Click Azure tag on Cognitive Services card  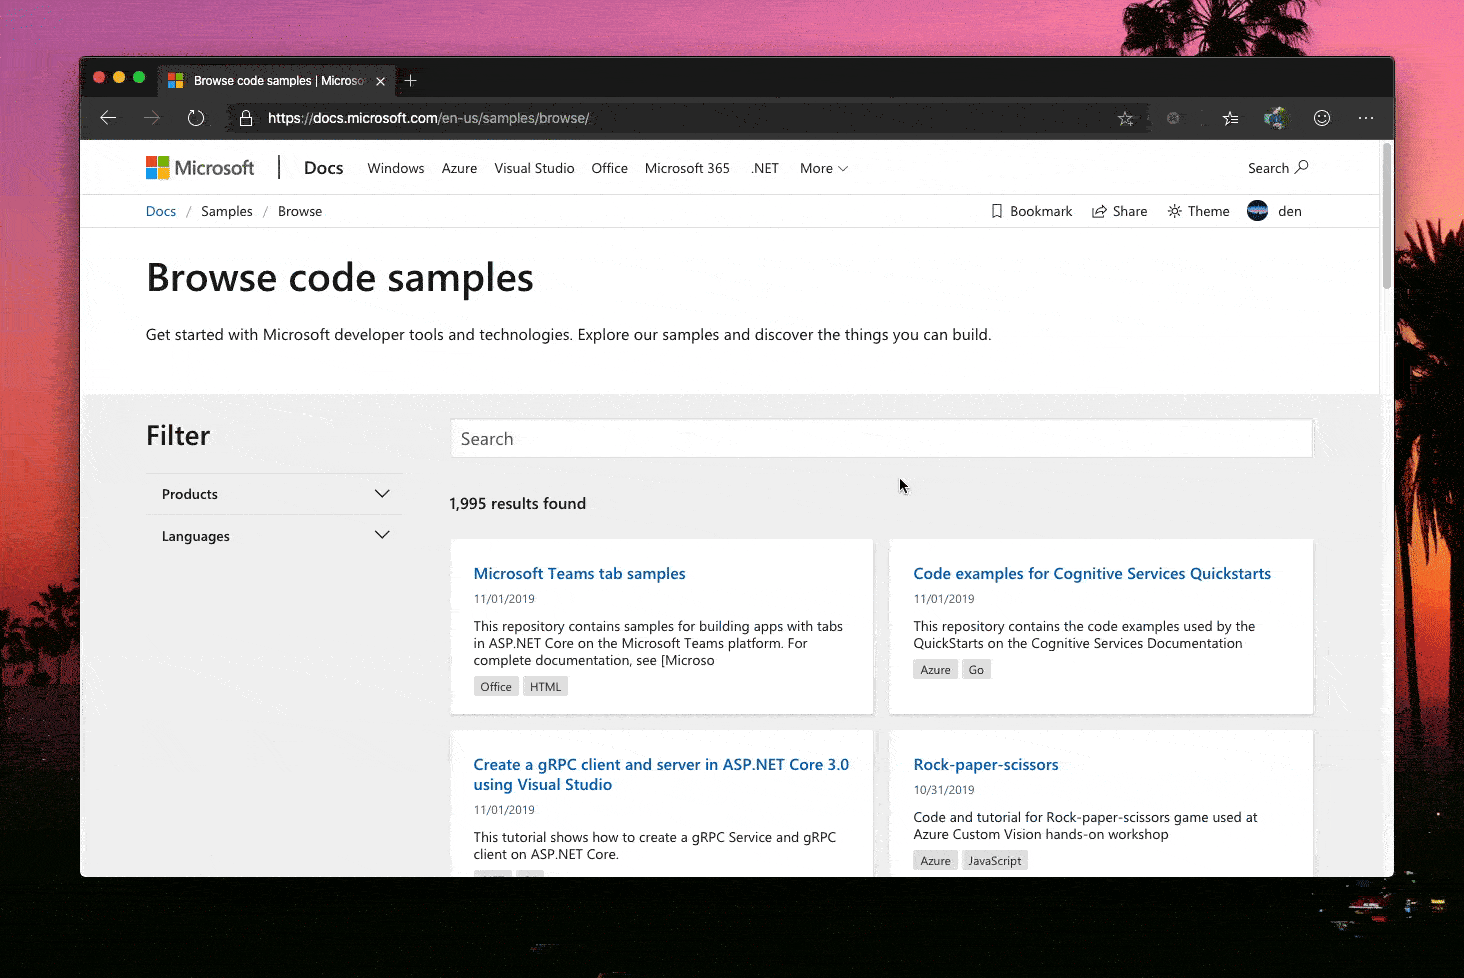click(935, 670)
